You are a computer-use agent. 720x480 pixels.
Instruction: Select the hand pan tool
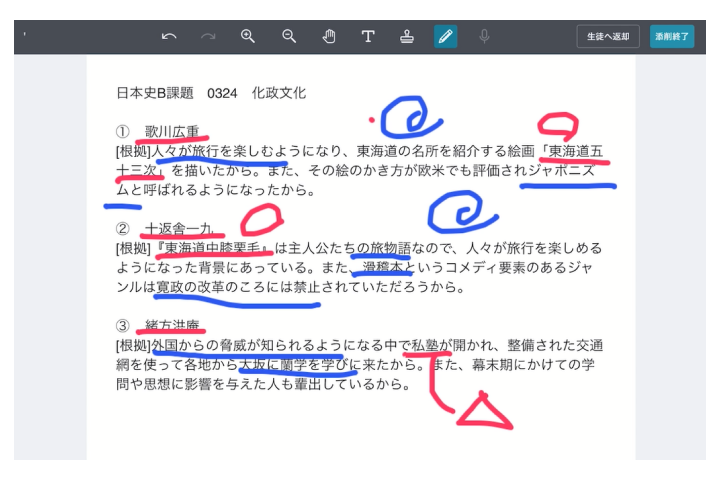329,36
